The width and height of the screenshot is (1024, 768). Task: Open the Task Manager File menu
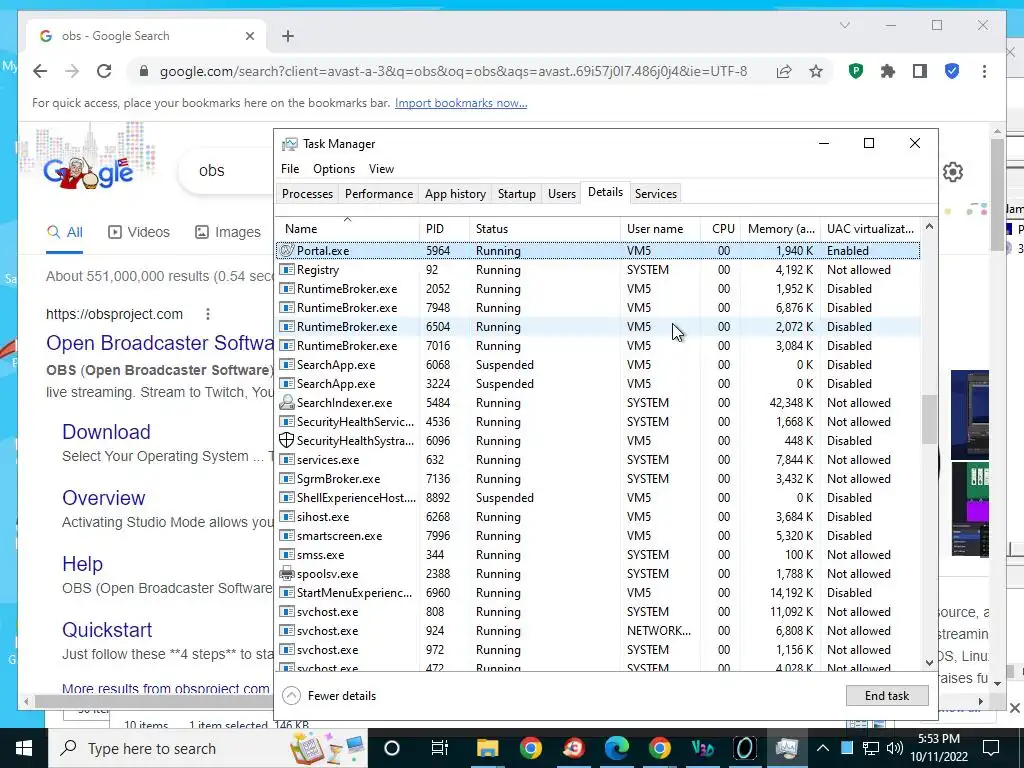[290, 168]
